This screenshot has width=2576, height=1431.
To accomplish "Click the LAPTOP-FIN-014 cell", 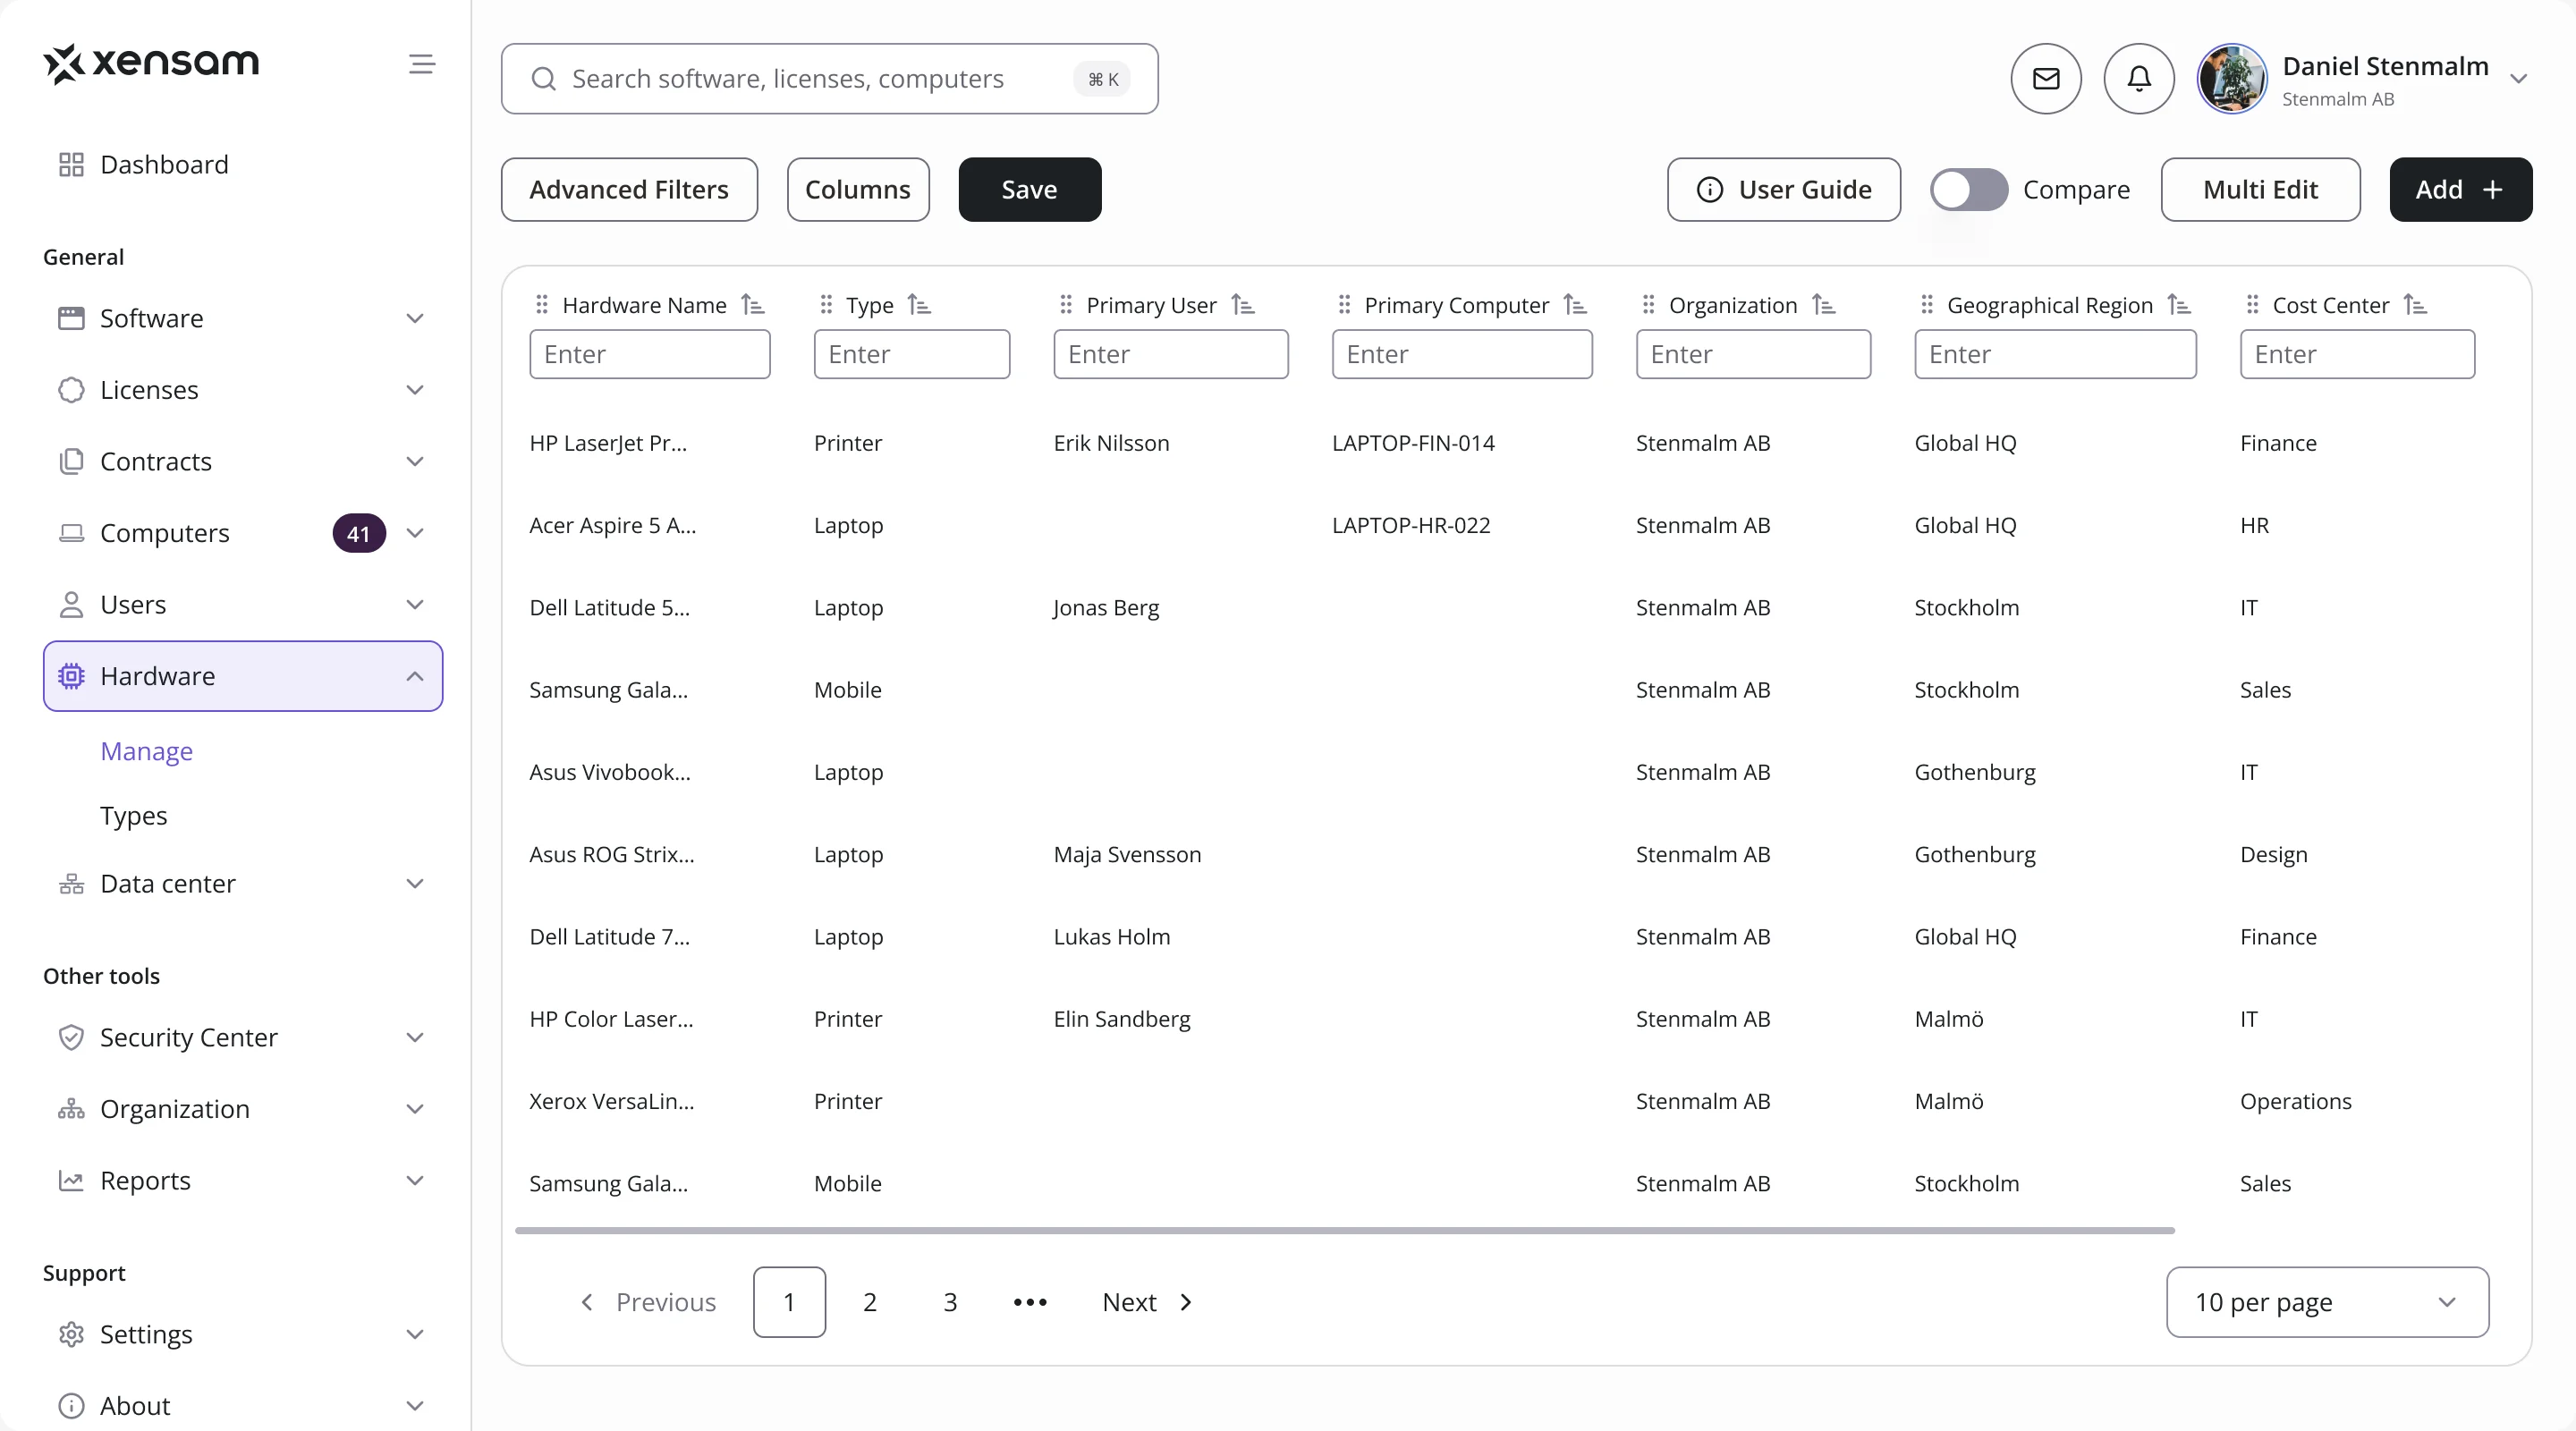I will pyautogui.click(x=1413, y=443).
